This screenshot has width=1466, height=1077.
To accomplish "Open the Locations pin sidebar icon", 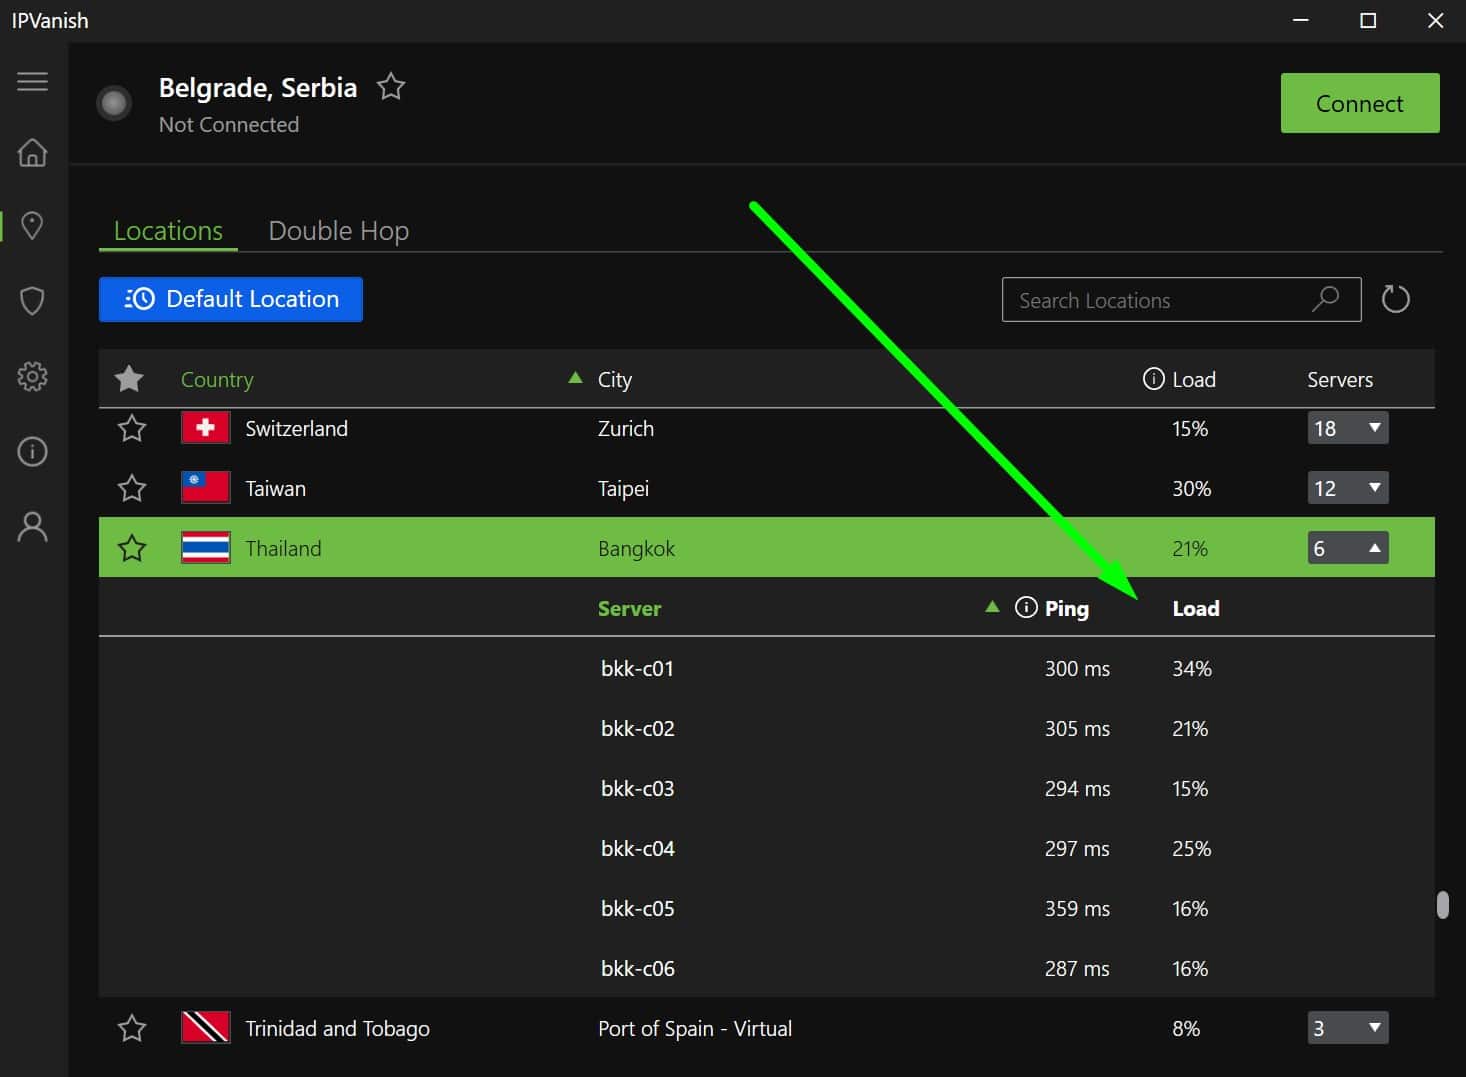I will click(x=32, y=225).
